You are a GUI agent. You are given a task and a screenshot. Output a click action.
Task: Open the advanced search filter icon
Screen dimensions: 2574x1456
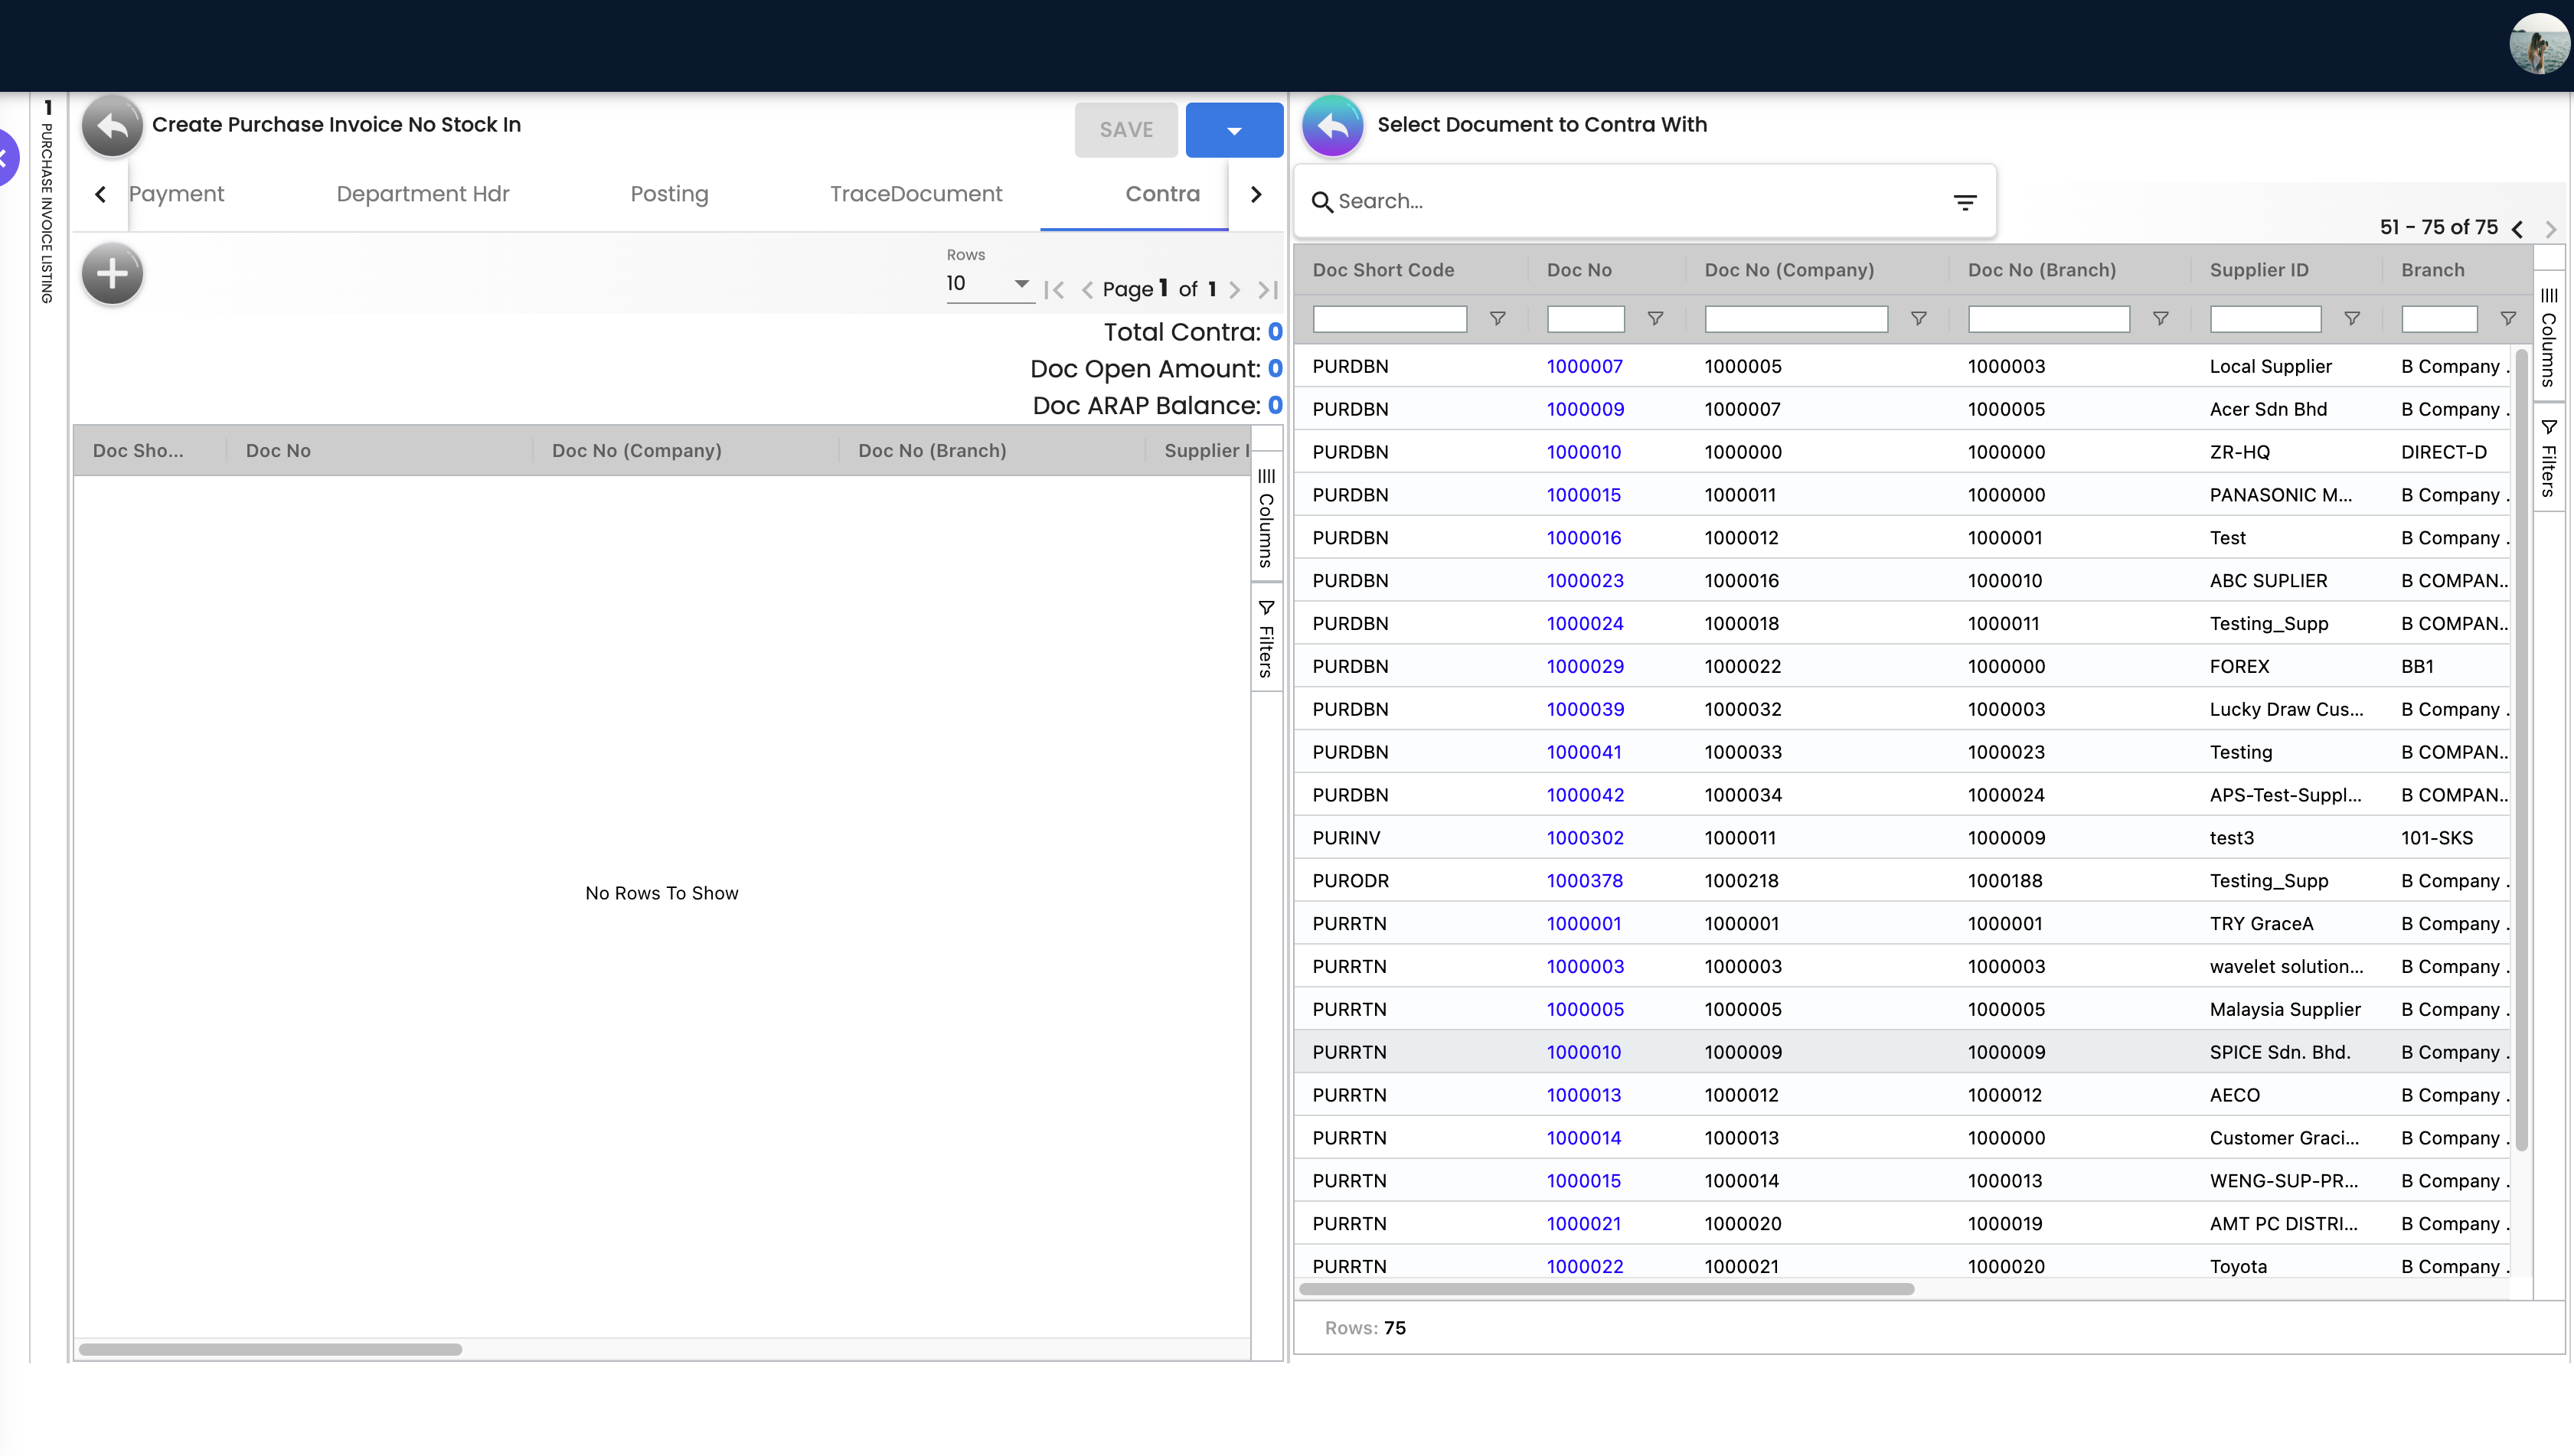click(x=1965, y=202)
